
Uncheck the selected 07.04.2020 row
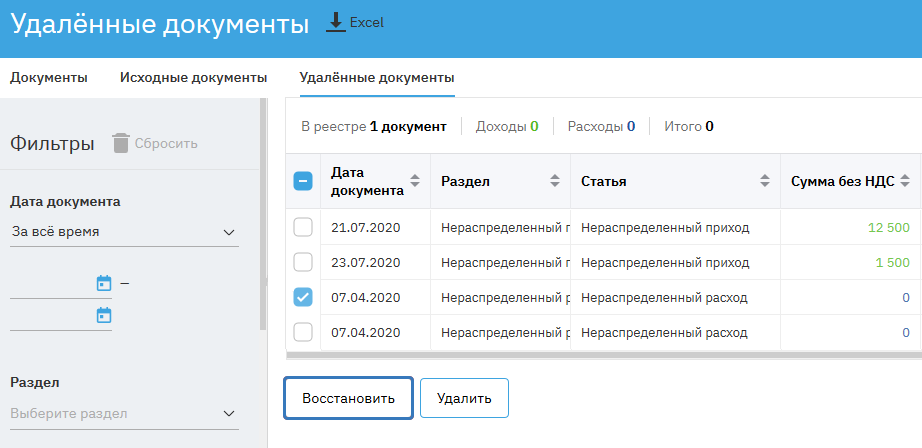click(x=303, y=297)
